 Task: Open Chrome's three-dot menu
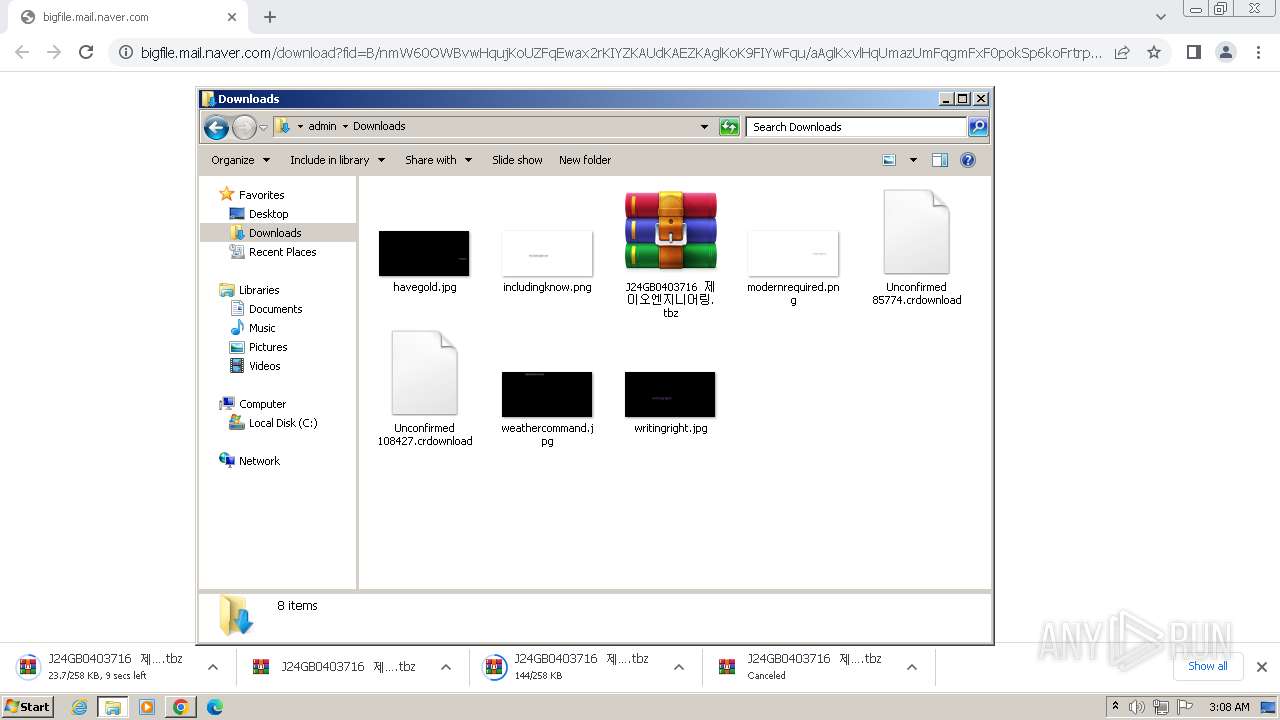[1258, 52]
